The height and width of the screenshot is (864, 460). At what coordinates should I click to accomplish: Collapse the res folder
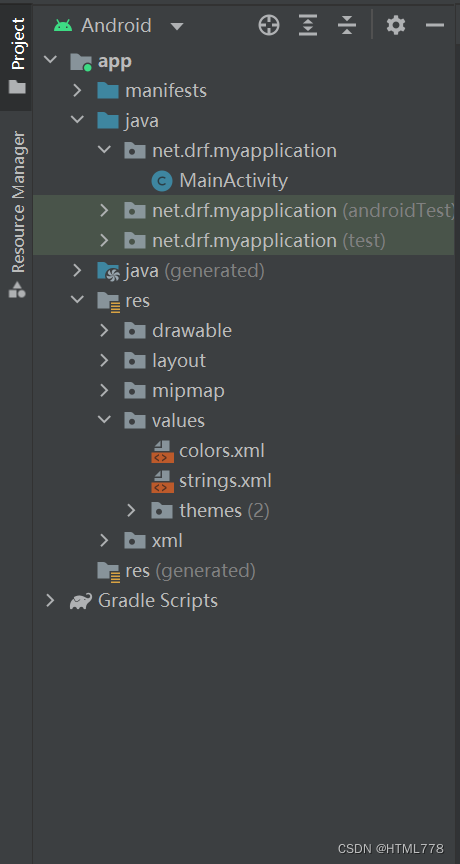tap(77, 300)
